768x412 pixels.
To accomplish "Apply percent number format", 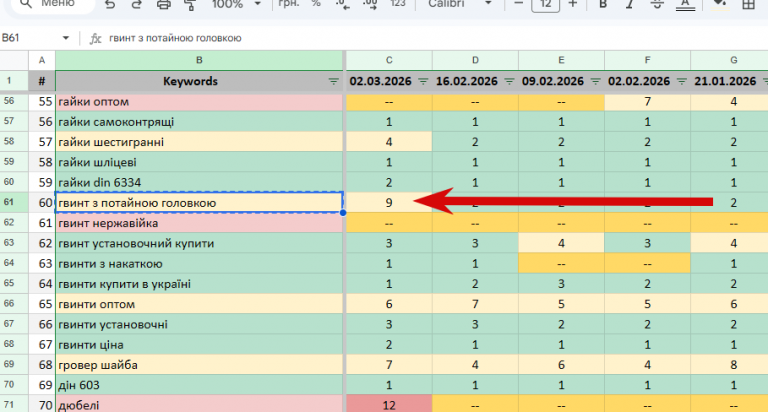I will coord(316,4).
